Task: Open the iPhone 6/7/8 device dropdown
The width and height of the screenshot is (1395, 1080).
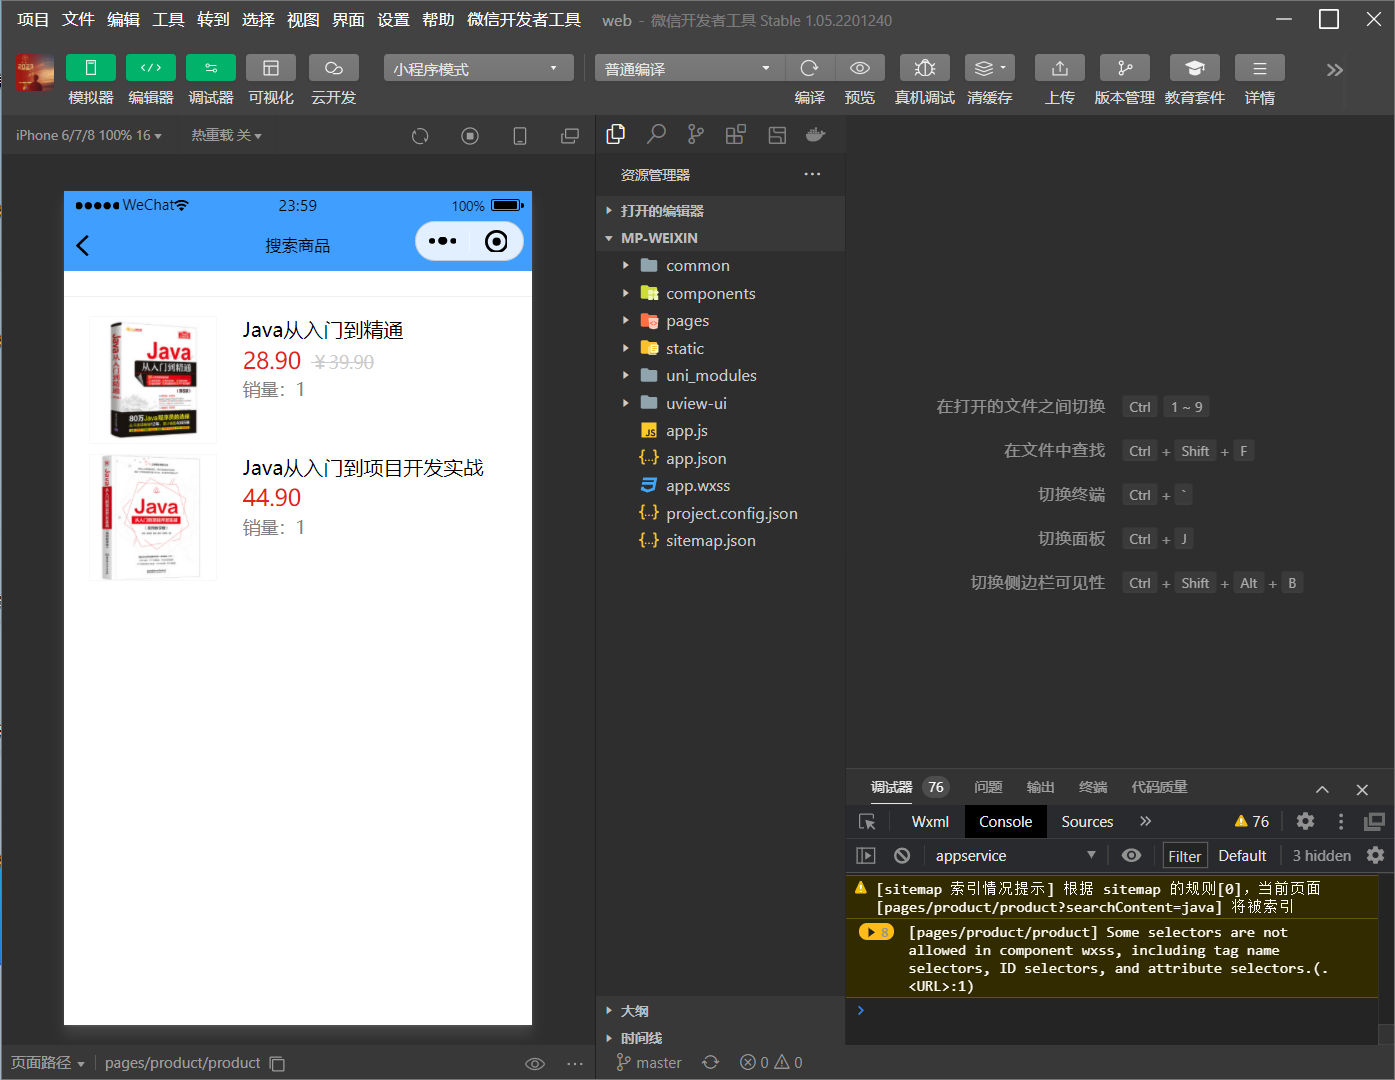Action: [88, 135]
